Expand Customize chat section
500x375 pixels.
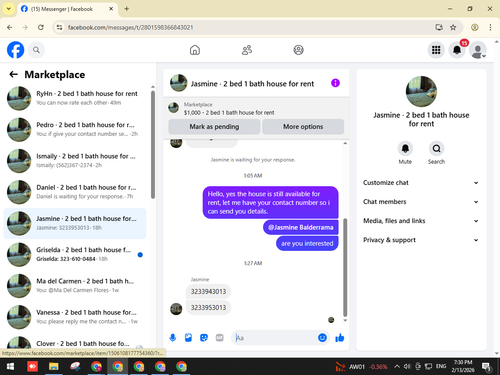pos(421,183)
